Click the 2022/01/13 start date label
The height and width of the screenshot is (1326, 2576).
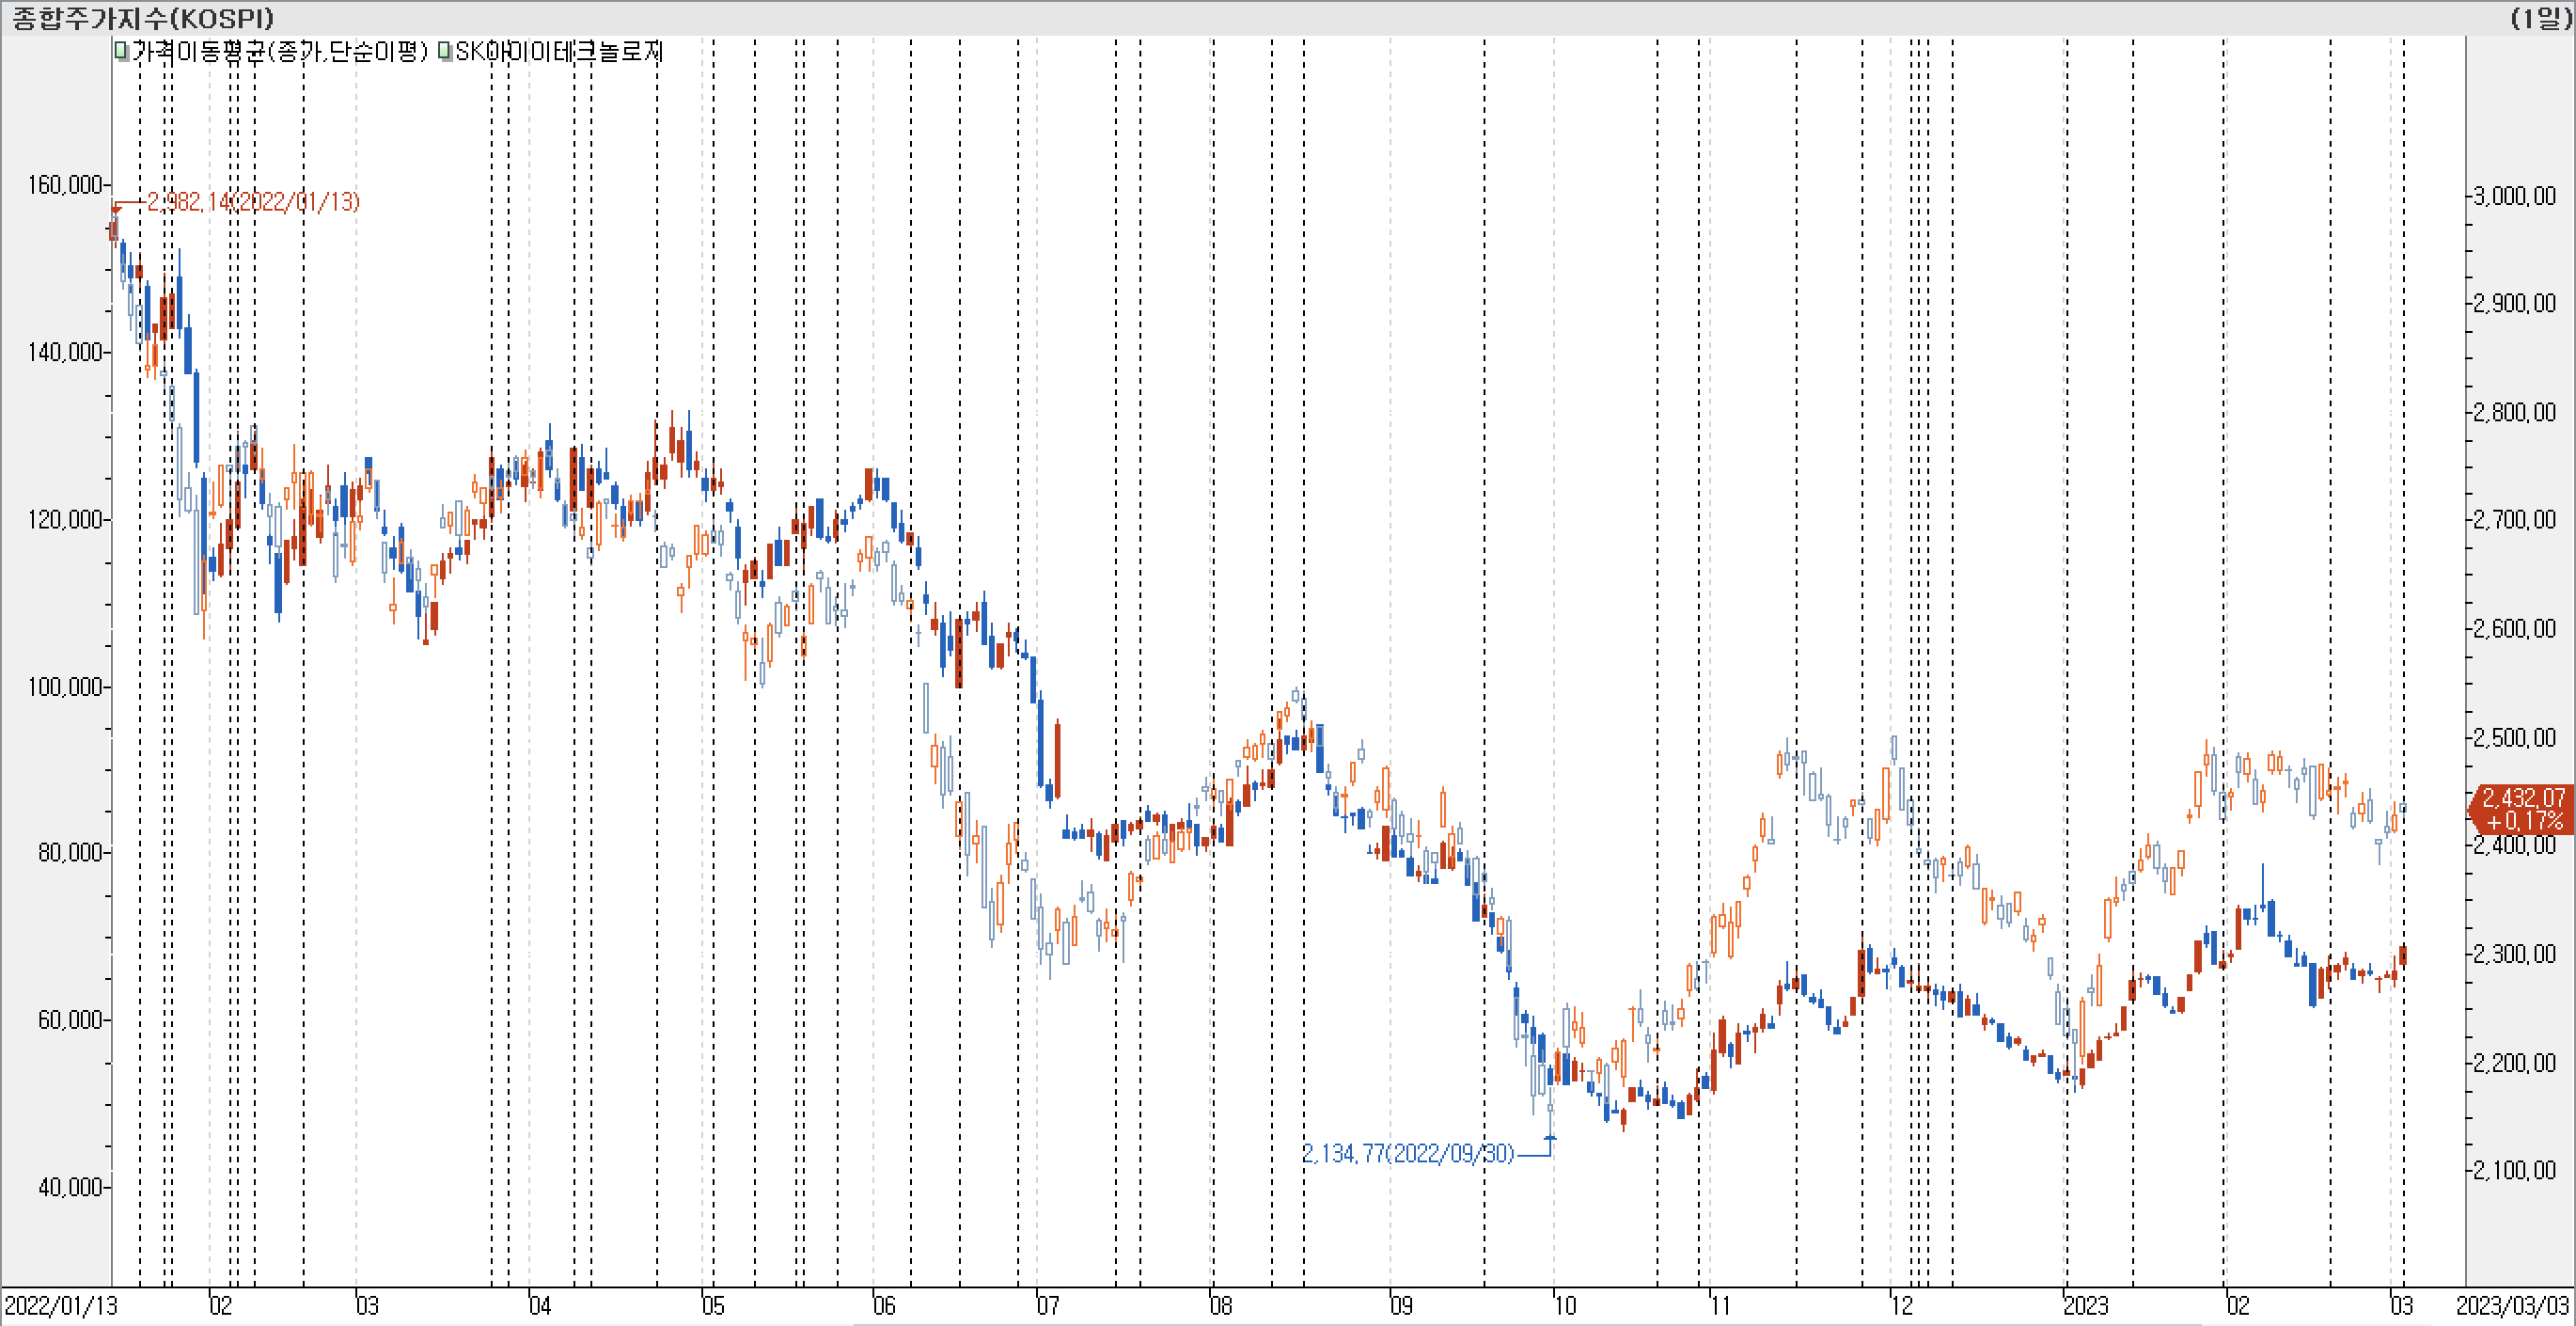point(60,1305)
